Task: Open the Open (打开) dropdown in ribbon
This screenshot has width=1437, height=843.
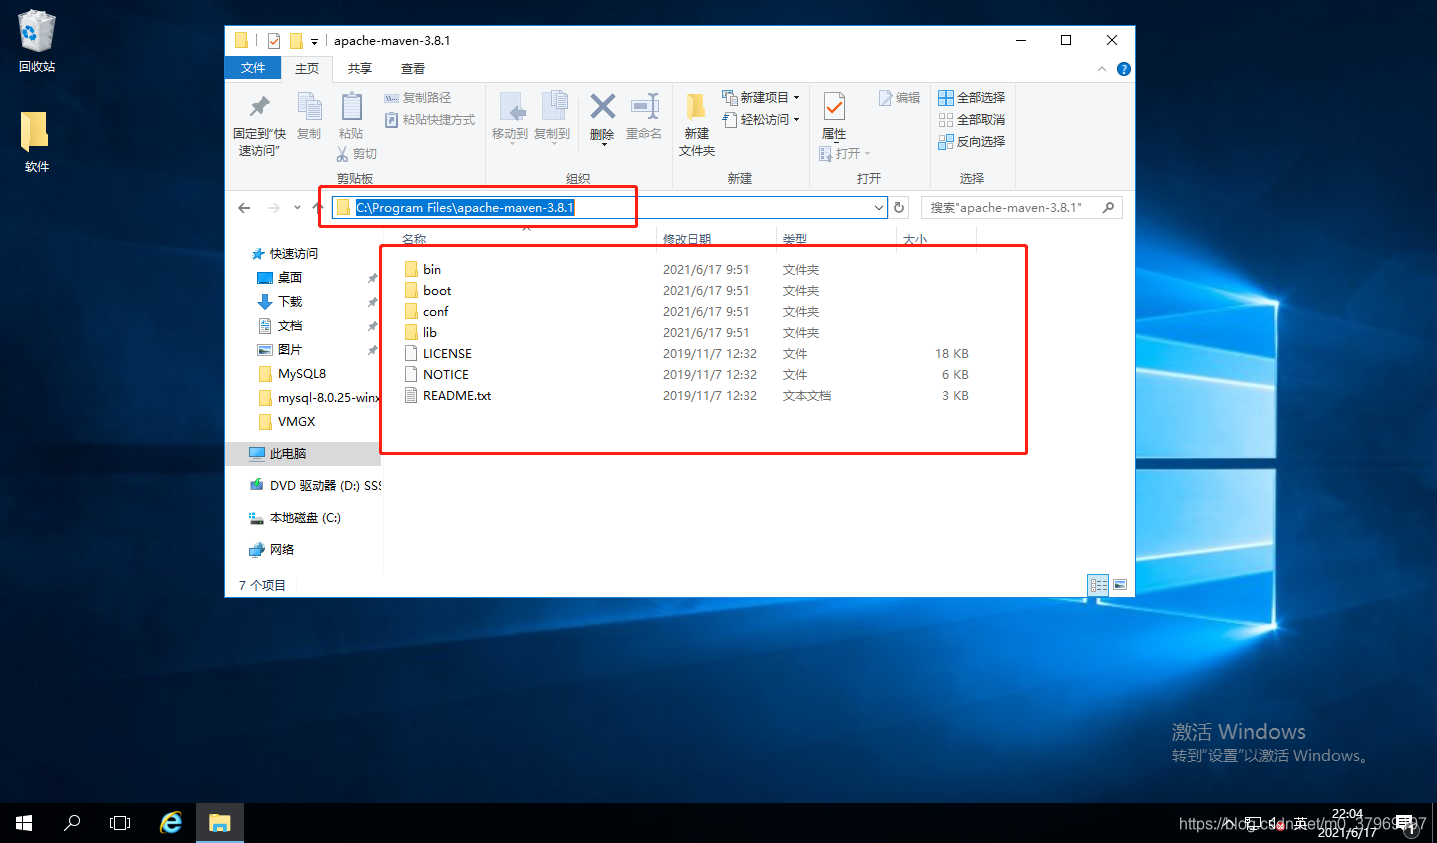Action: [x=845, y=154]
